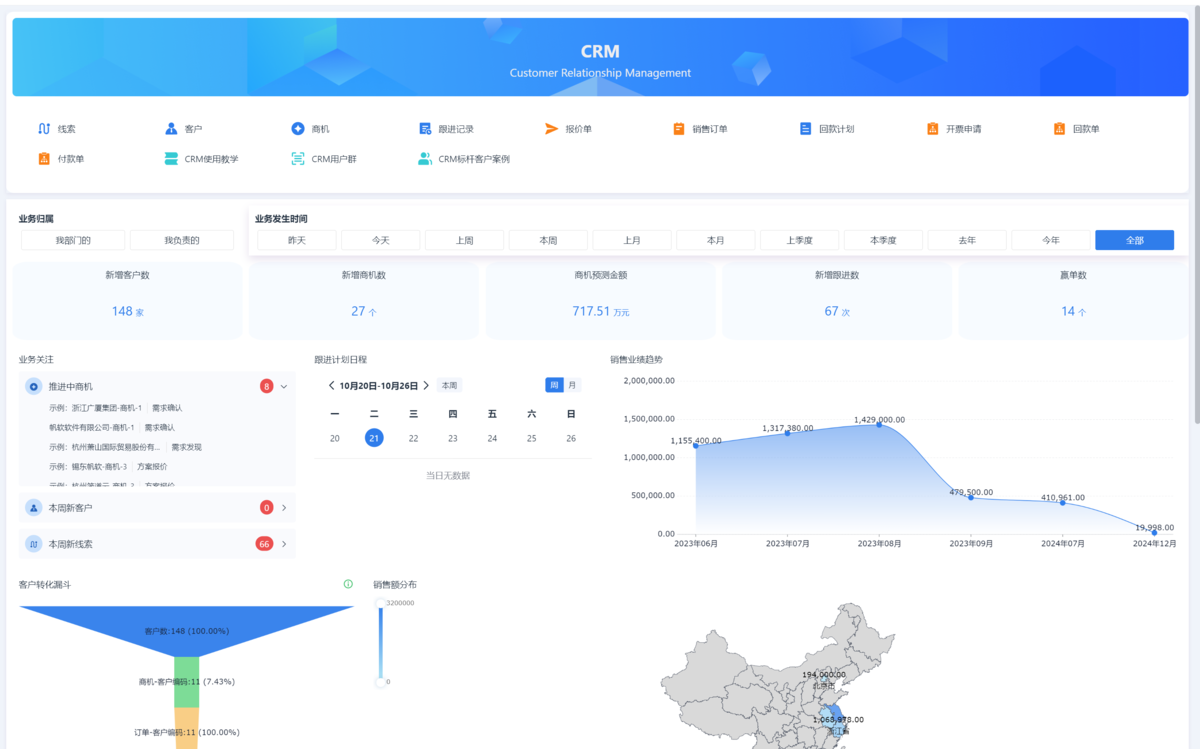This screenshot has height=749, width=1200.
Task: Select the 本季度 time range tab
Action: tap(883, 240)
